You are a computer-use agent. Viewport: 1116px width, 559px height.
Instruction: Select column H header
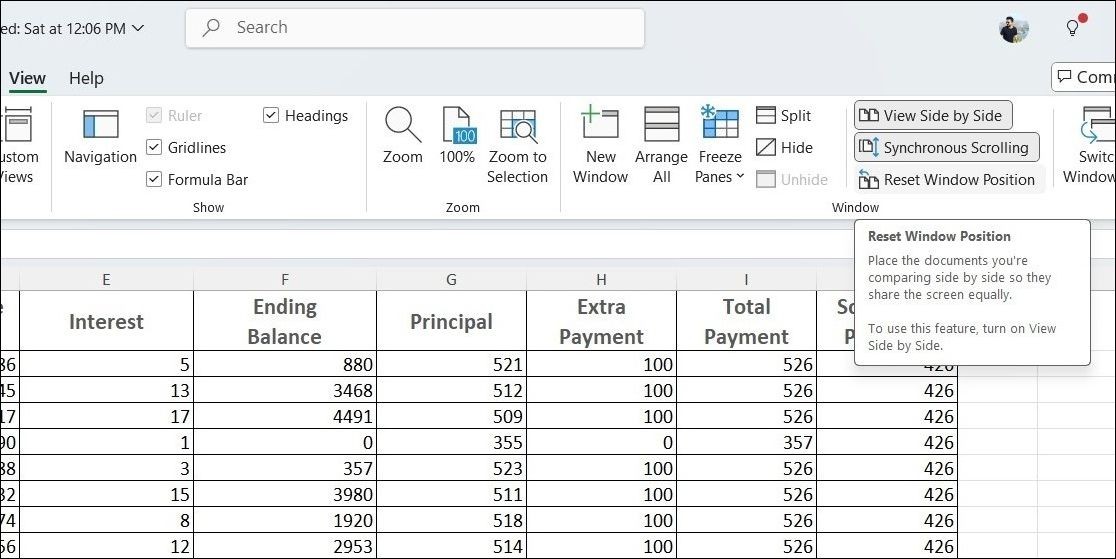[x=601, y=280]
